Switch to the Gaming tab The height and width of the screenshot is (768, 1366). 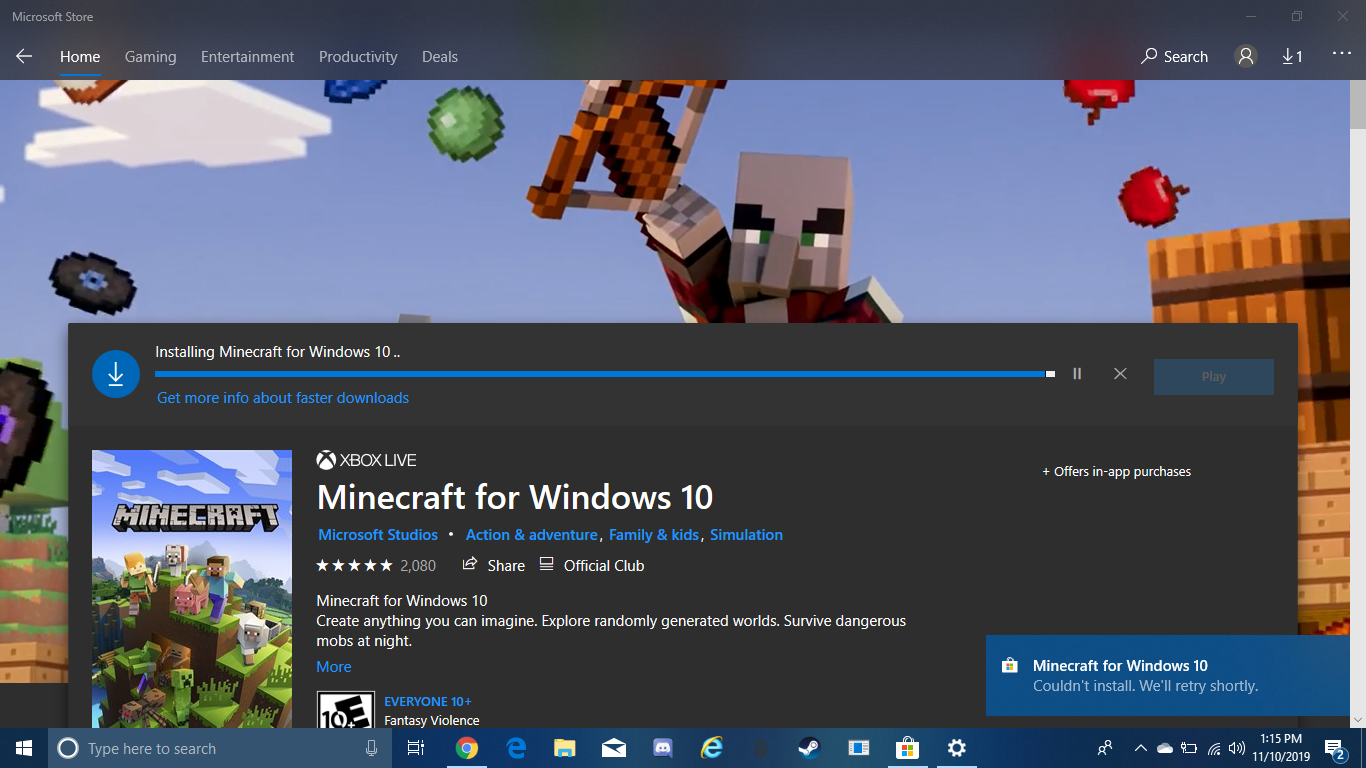tap(150, 57)
